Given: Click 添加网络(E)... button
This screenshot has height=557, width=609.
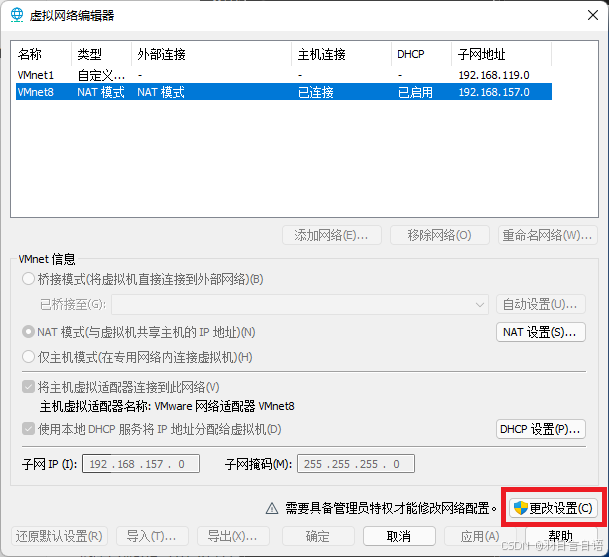Looking at the screenshot, I should coord(332,235).
